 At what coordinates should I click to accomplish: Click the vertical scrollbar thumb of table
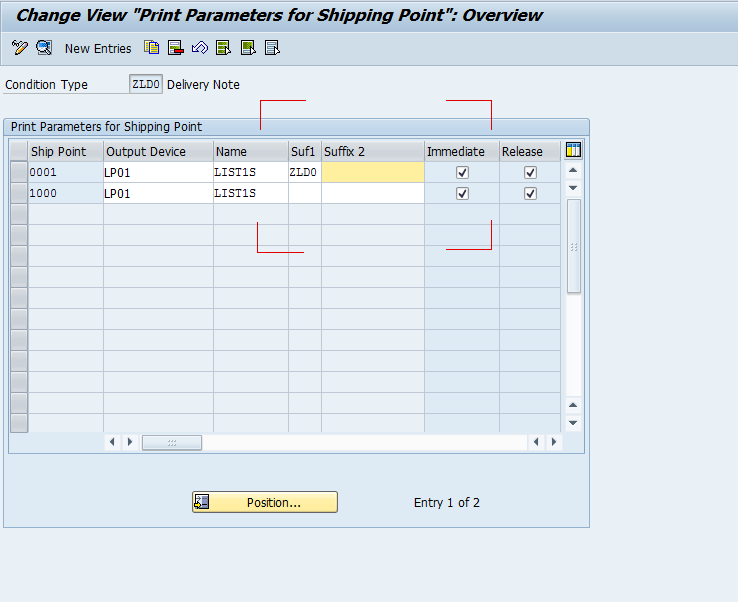point(574,246)
